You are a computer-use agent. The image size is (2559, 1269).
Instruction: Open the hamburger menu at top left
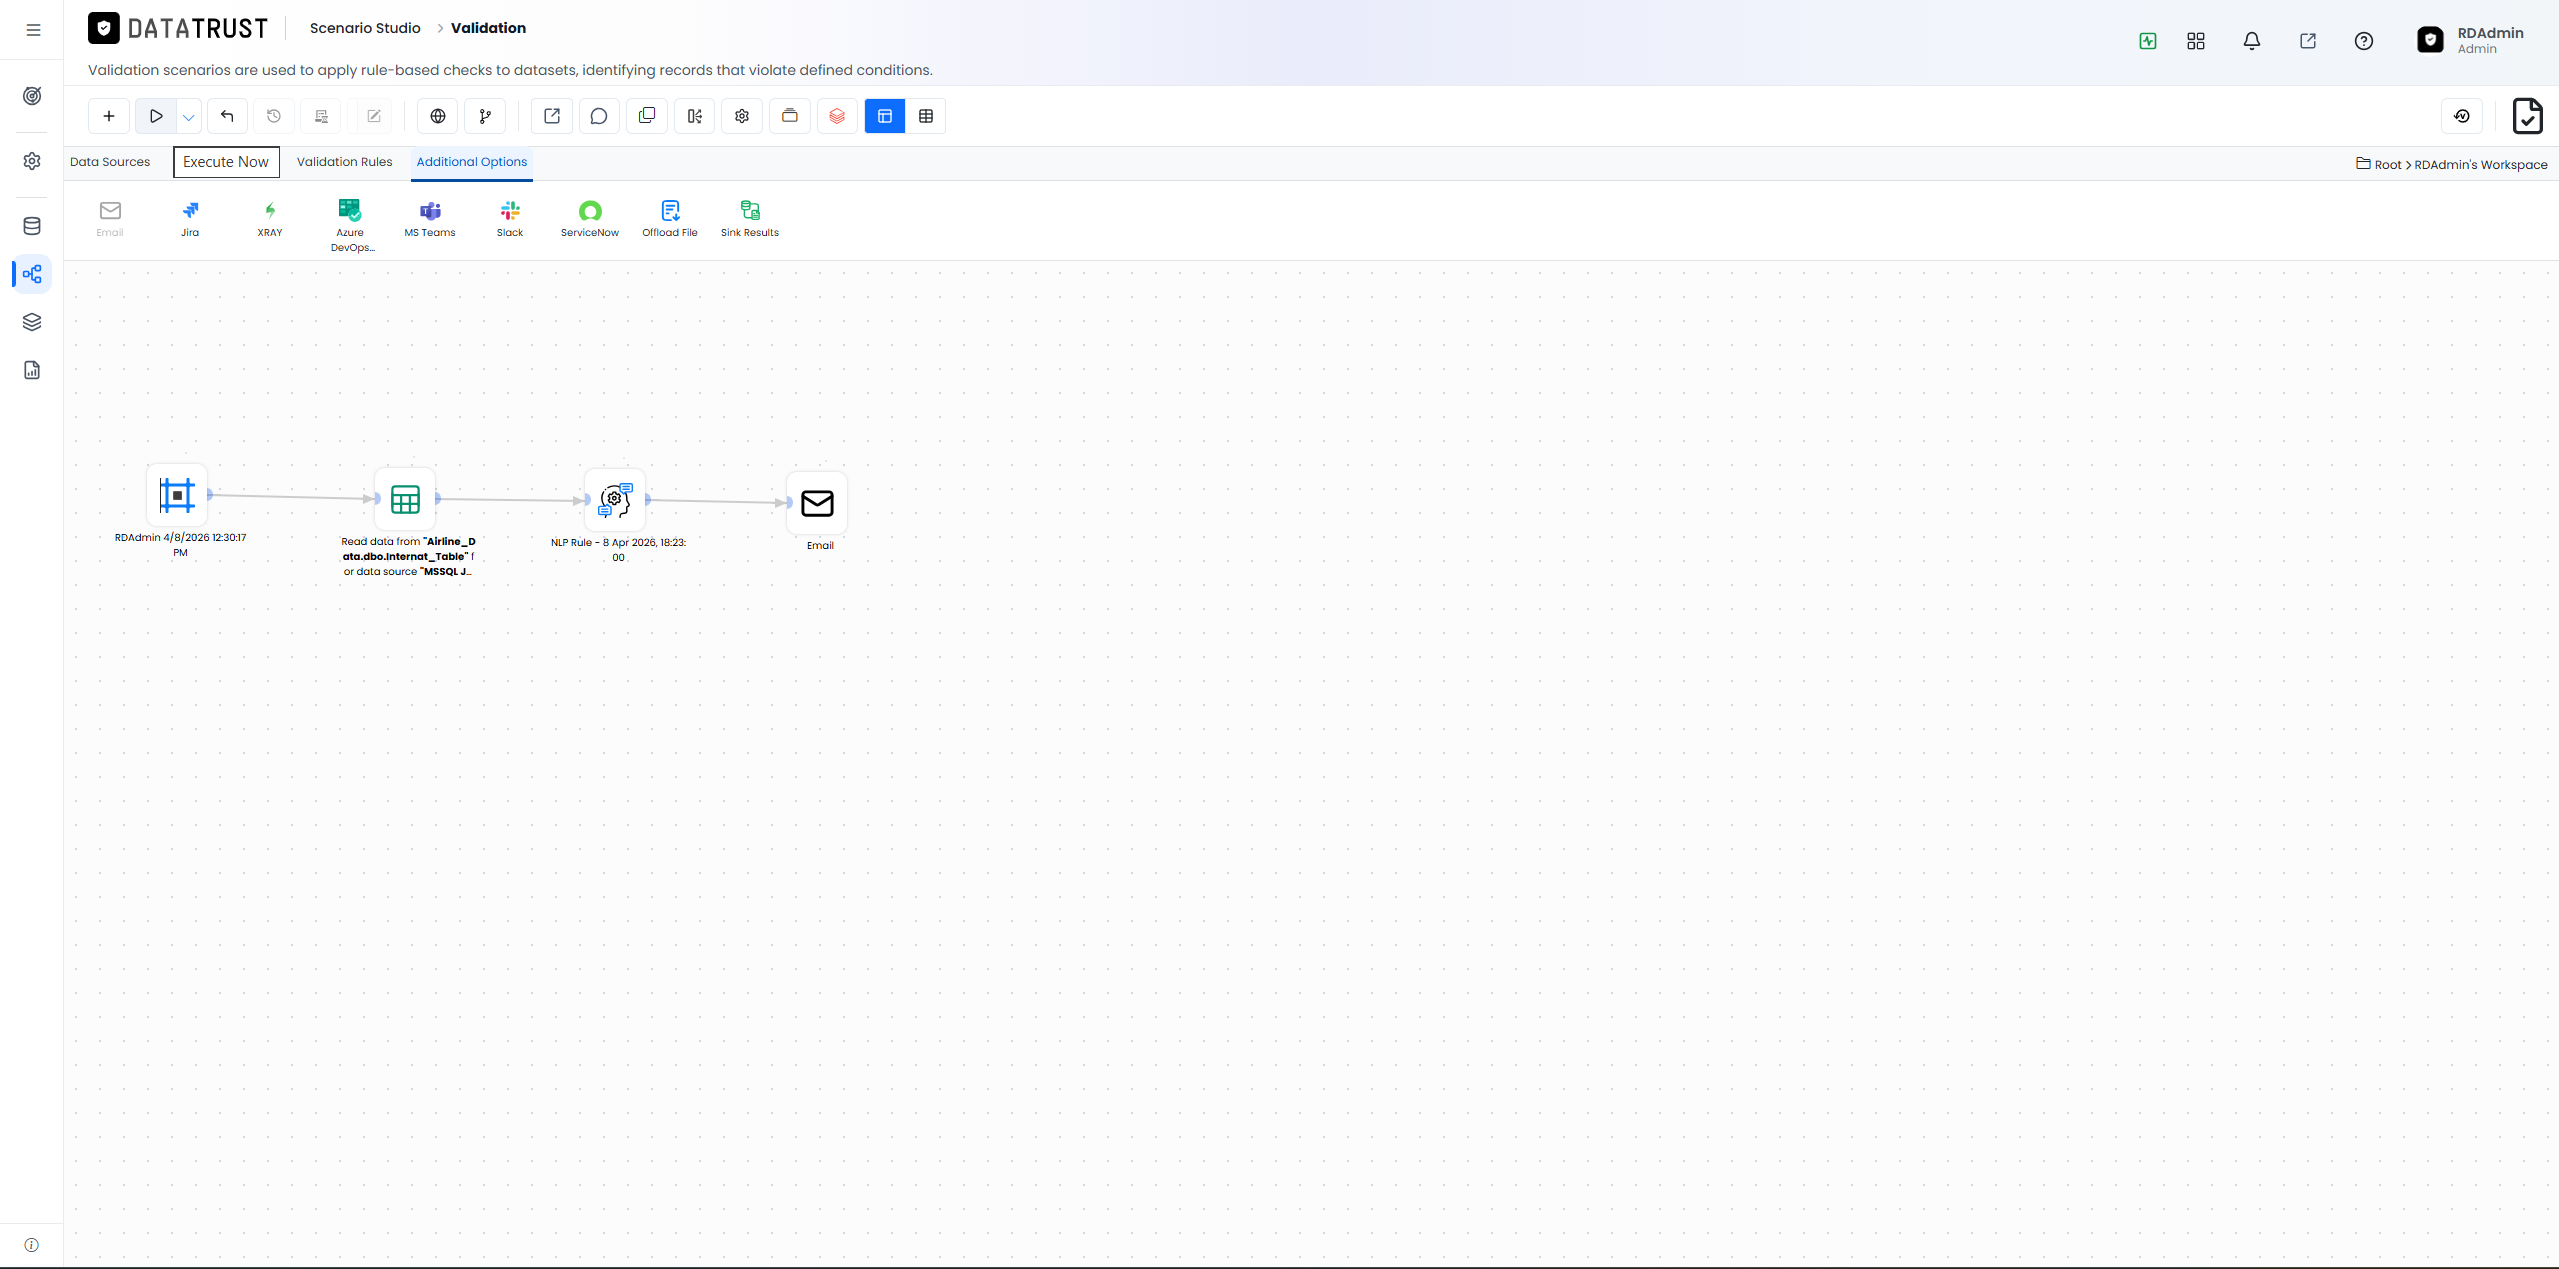point(33,30)
